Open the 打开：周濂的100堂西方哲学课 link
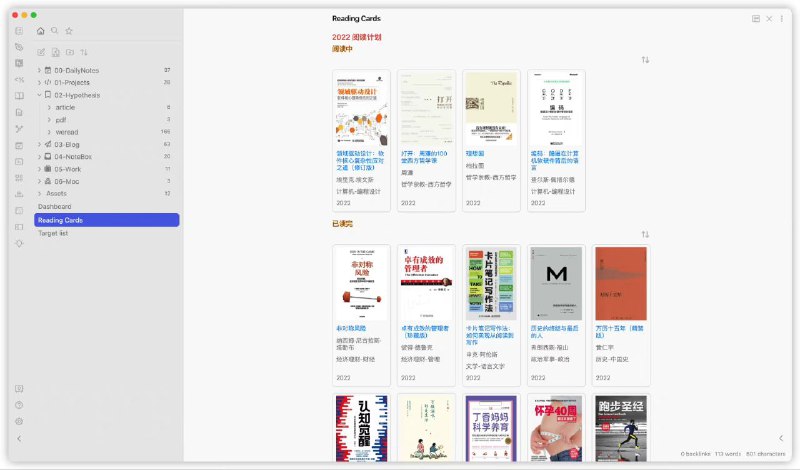Screen dimensions: 800x470 (x=424, y=157)
